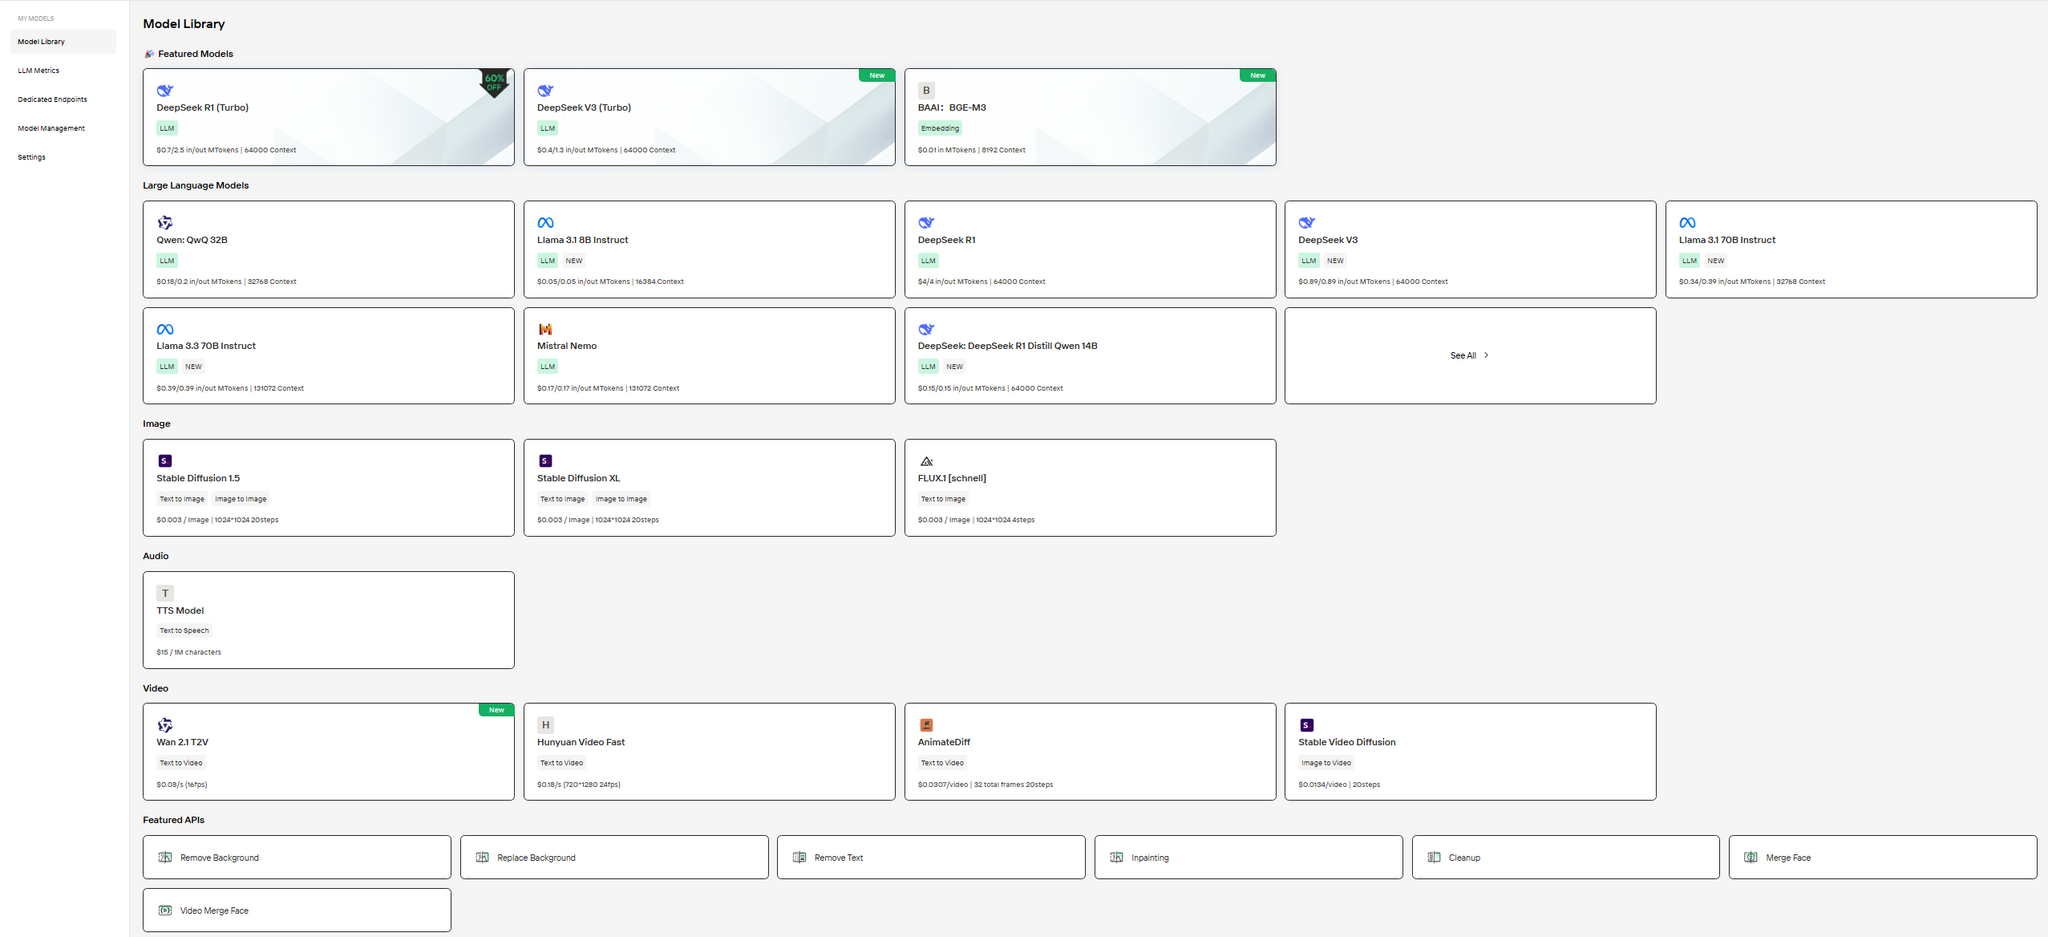Open Settings in the left sidebar
Image resolution: width=2048 pixels, height=937 pixels.
pos(32,158)
